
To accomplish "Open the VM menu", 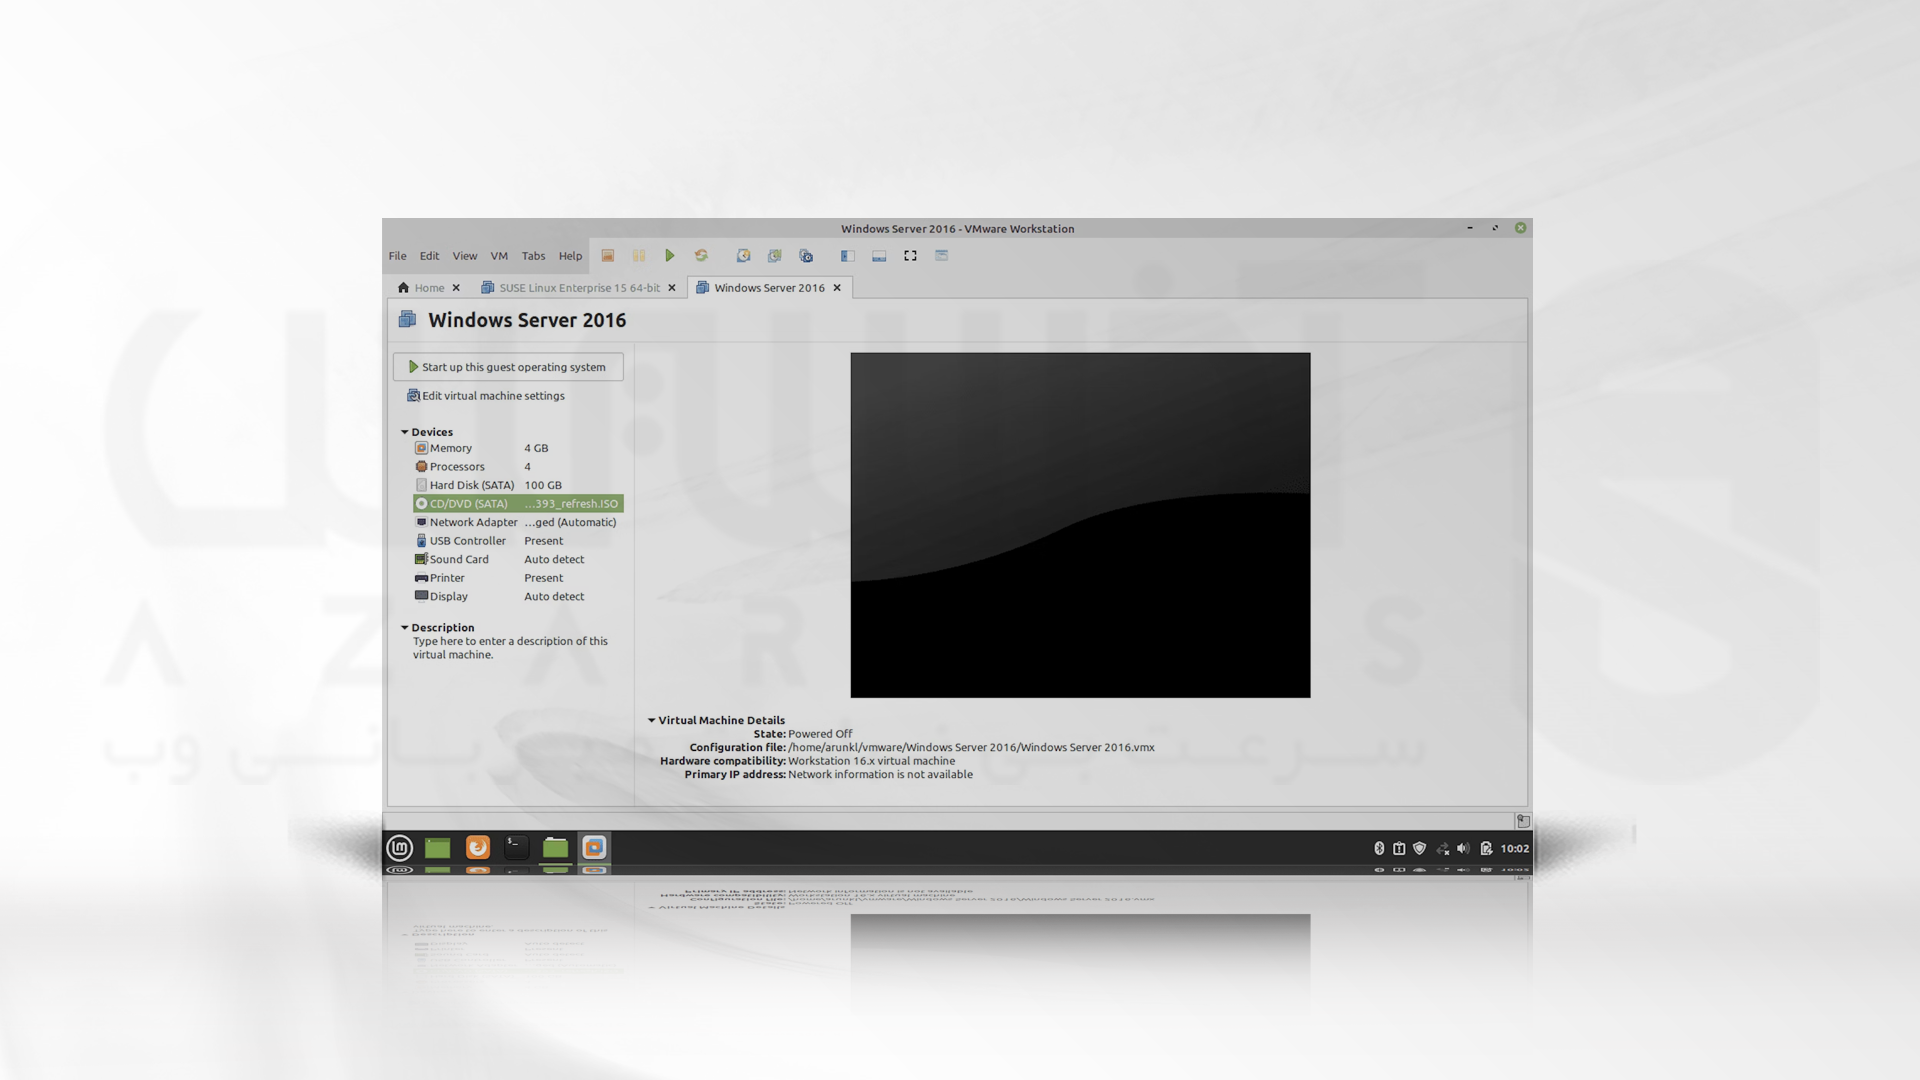I will 498,256.
